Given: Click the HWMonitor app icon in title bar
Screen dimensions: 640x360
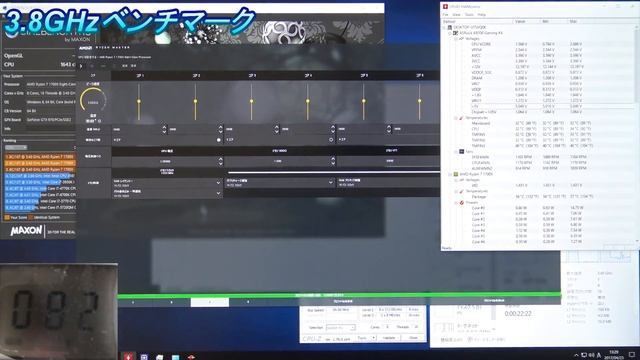Looking at the screenshot, I should [445, 7].
